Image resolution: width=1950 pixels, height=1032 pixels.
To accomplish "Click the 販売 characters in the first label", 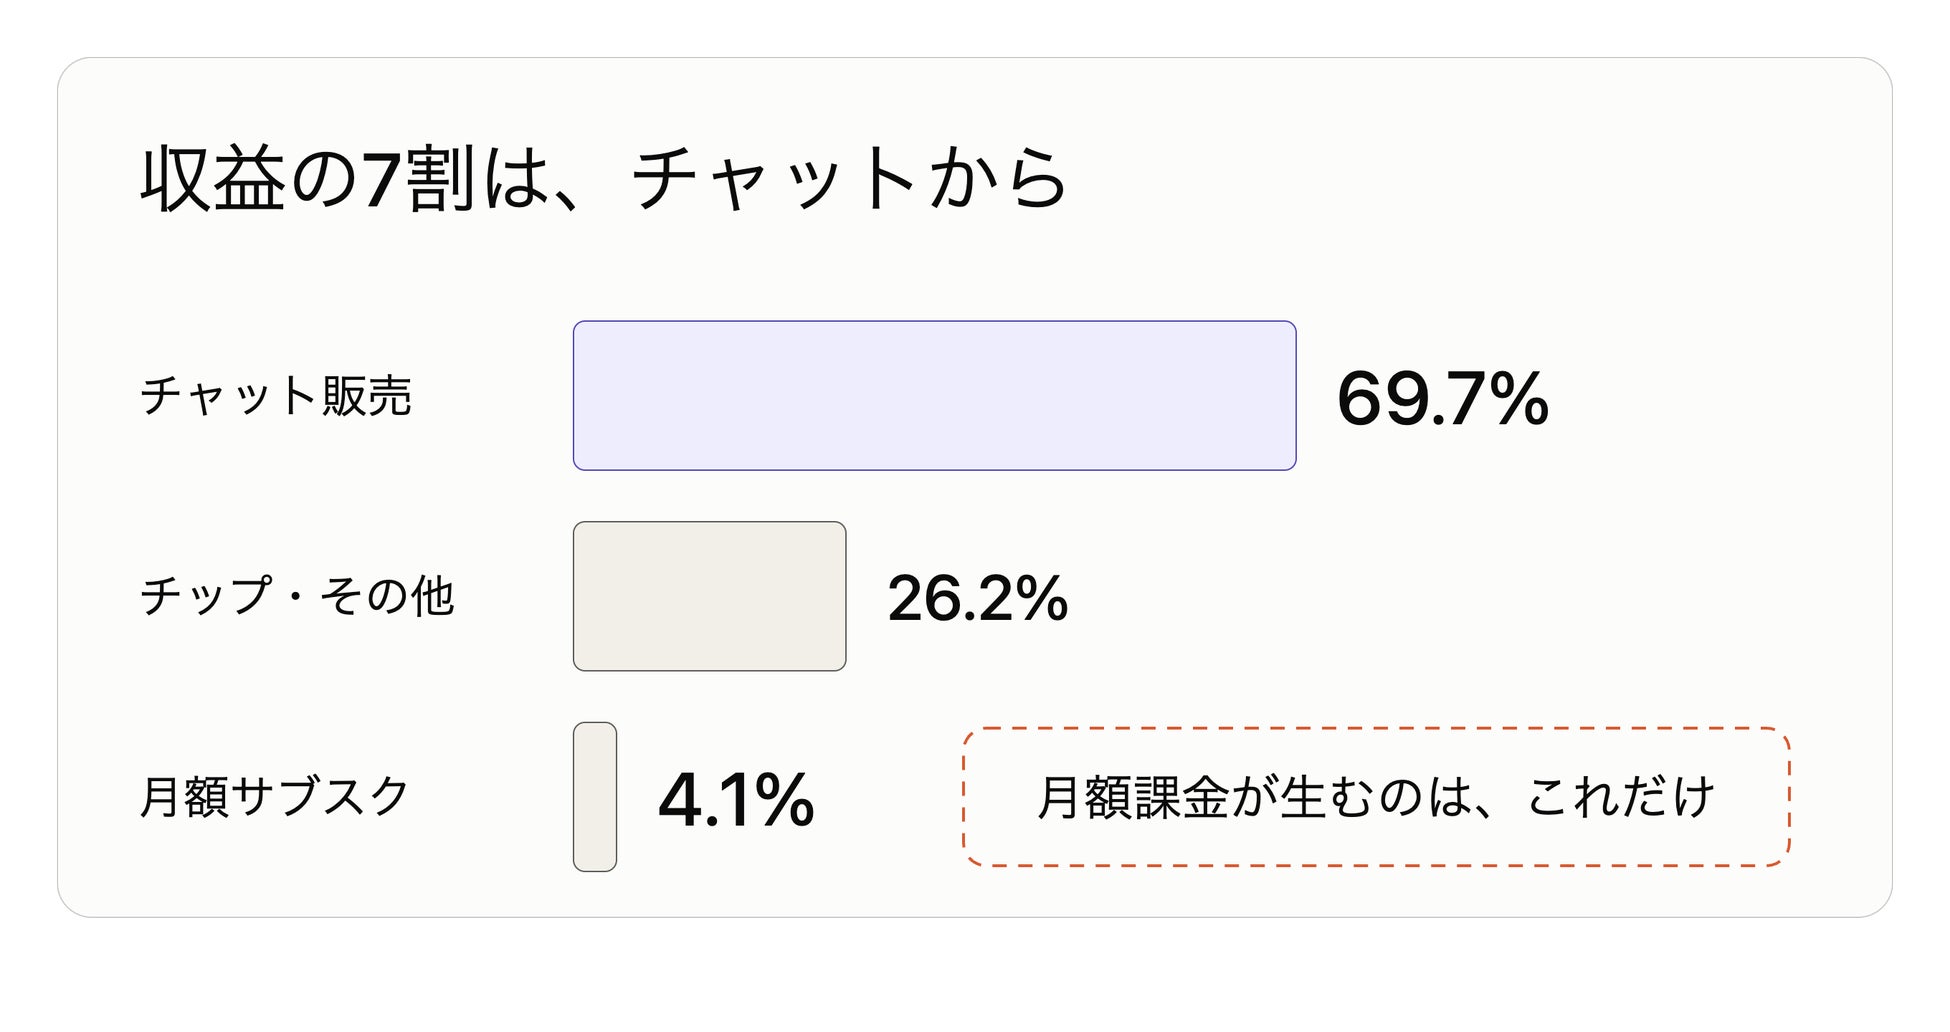I will 367,396.
